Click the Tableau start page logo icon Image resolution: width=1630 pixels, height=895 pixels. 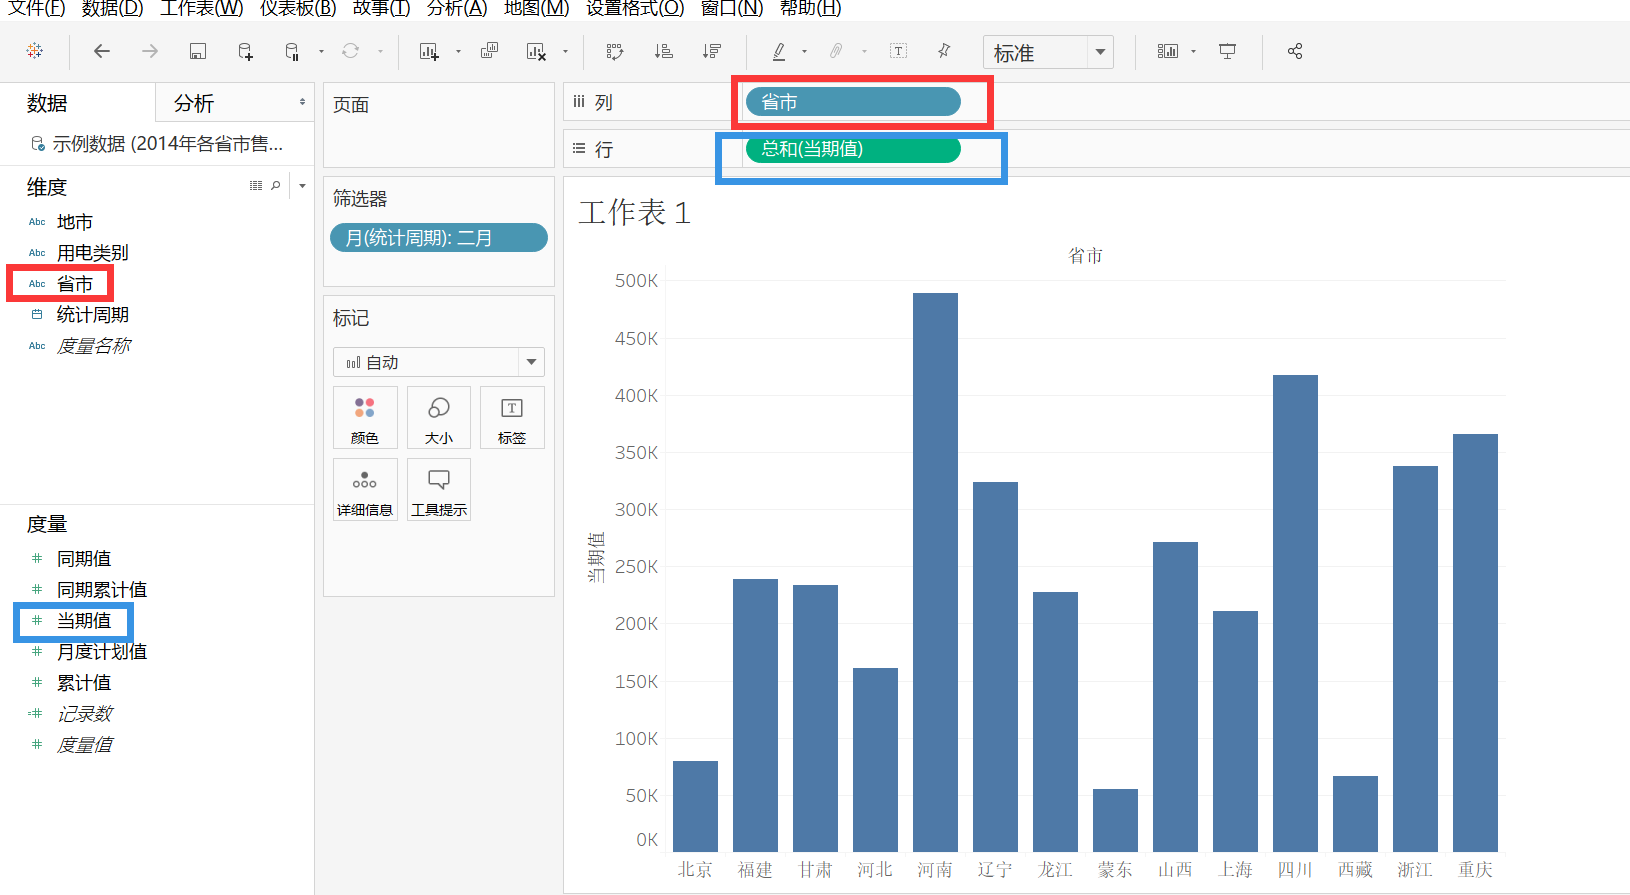coord(35,51)
